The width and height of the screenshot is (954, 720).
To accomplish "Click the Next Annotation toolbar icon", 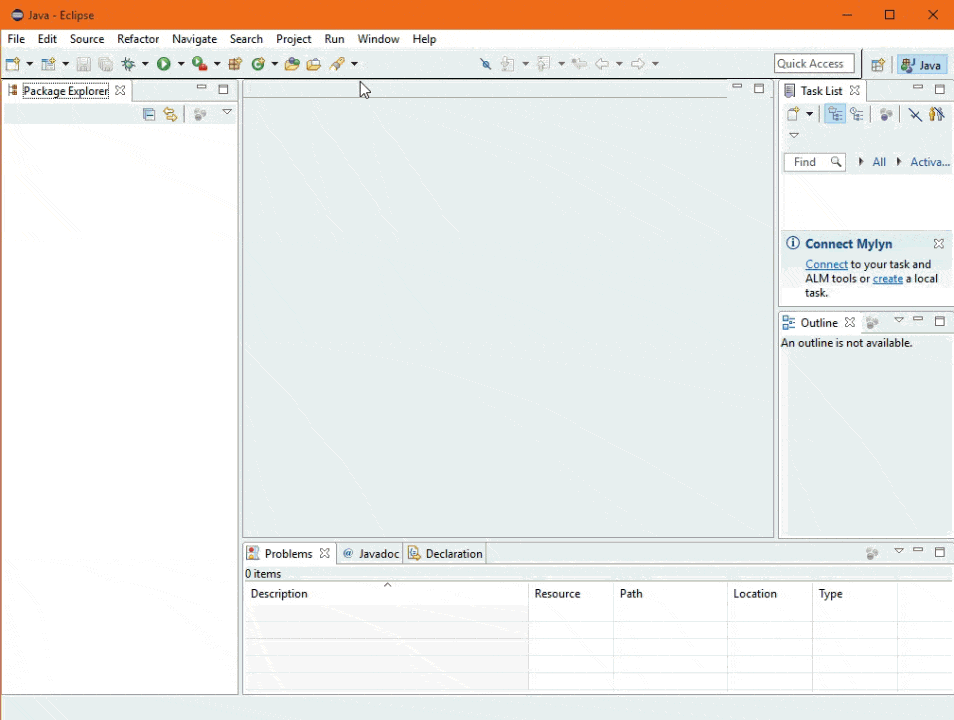I will click(x=507, y=64).
